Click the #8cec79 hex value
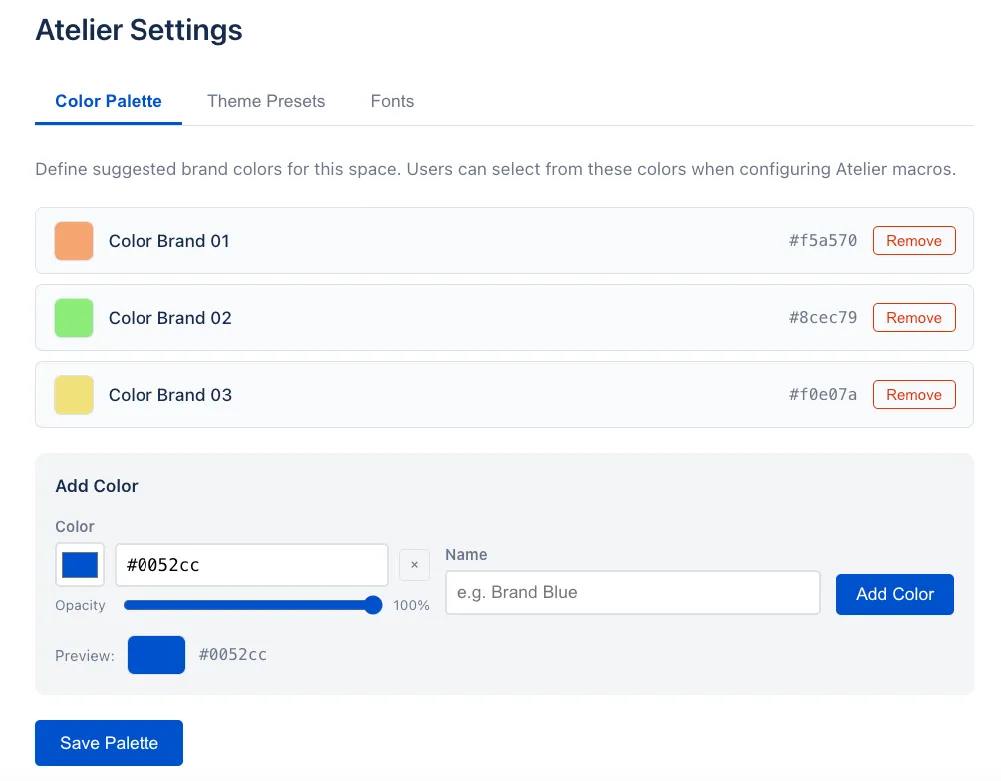Screen dimensions: 1001x781 pos(823,318)
